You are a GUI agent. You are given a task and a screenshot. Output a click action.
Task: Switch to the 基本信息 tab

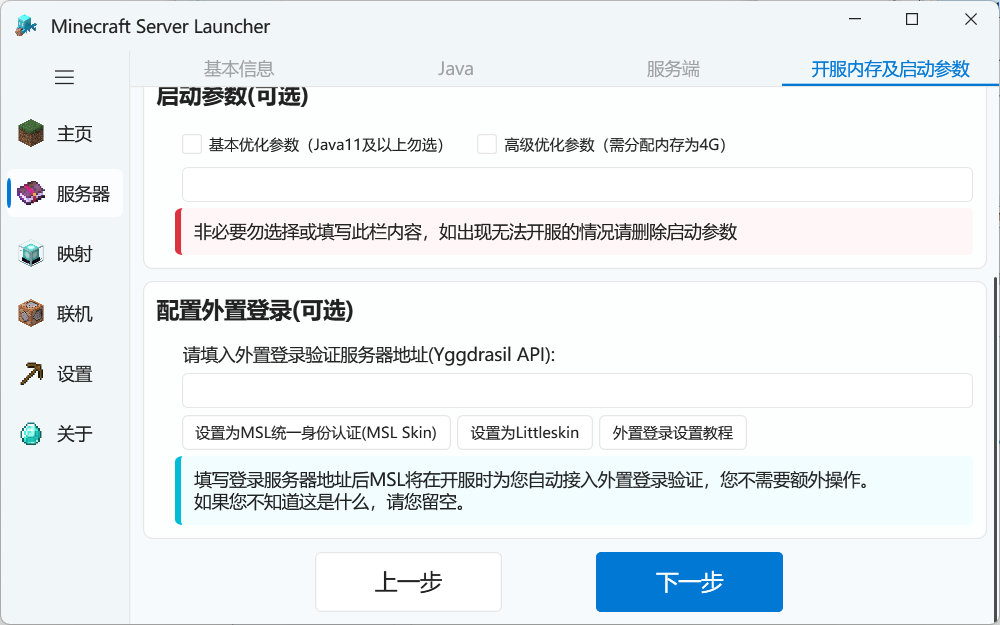(239, 69)
